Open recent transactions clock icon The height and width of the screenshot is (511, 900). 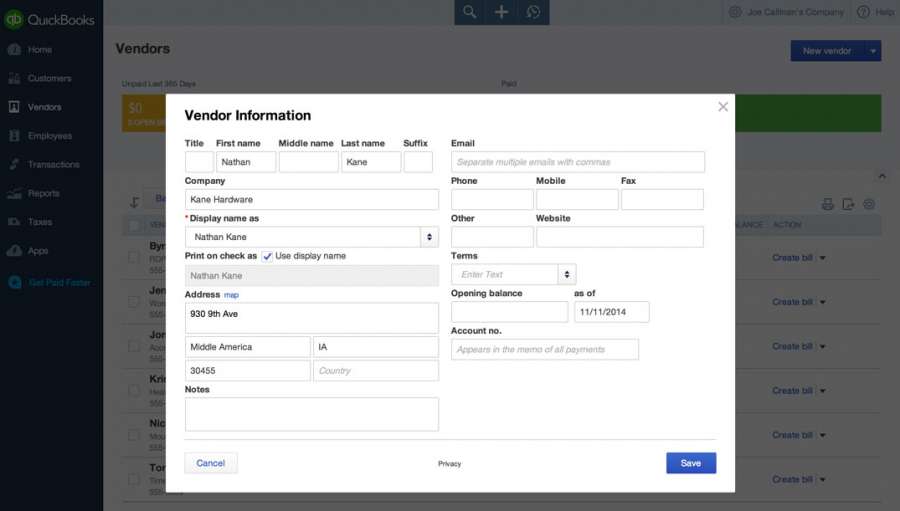coord(533,11)
